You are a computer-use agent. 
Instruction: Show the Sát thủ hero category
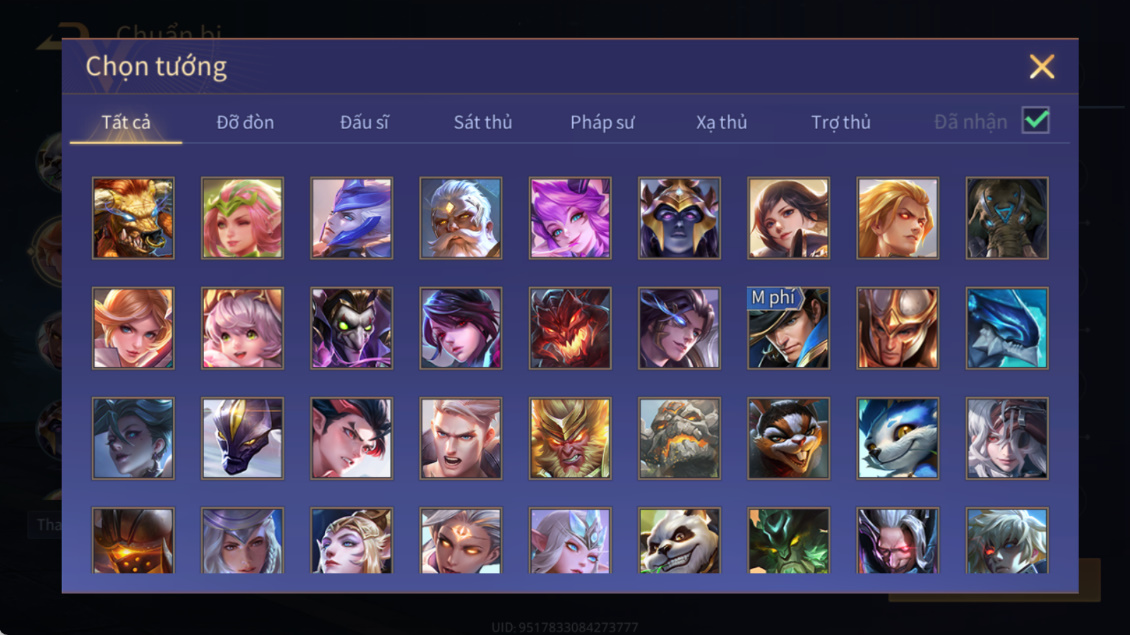482,122
